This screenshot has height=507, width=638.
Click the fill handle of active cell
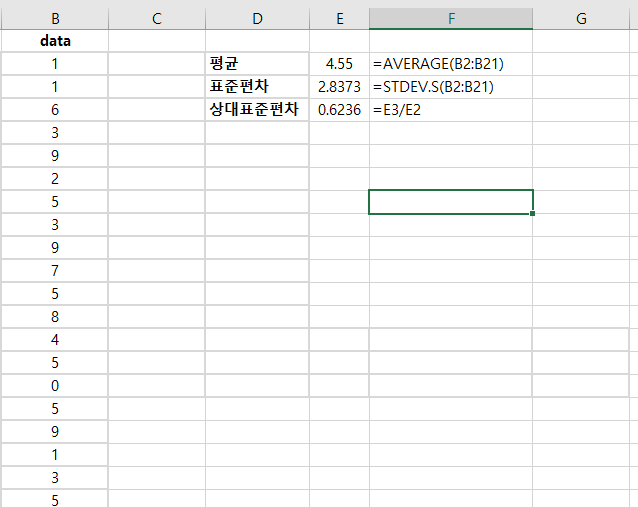532,213
